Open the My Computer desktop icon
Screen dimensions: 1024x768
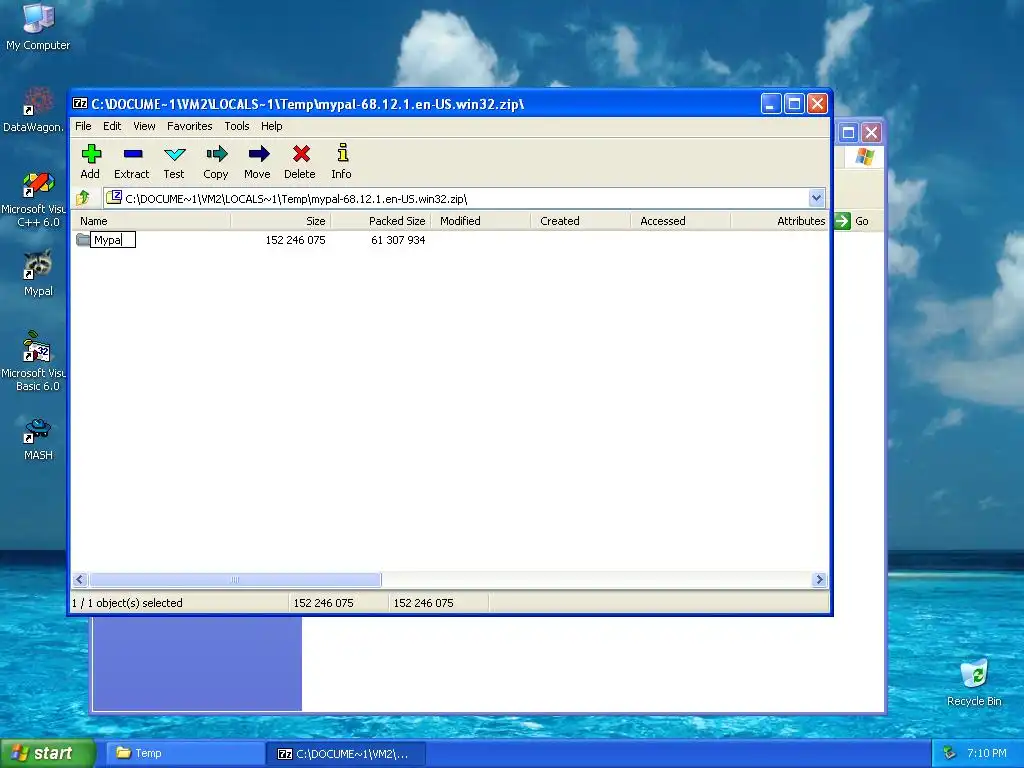tap(38, 27)
